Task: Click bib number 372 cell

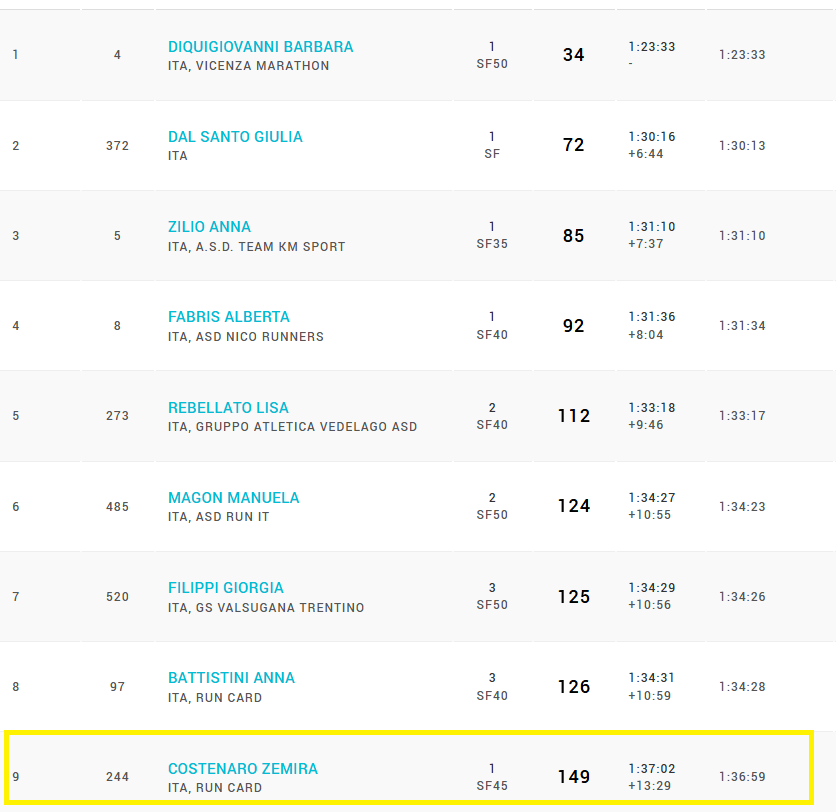Action: (117, 146)
